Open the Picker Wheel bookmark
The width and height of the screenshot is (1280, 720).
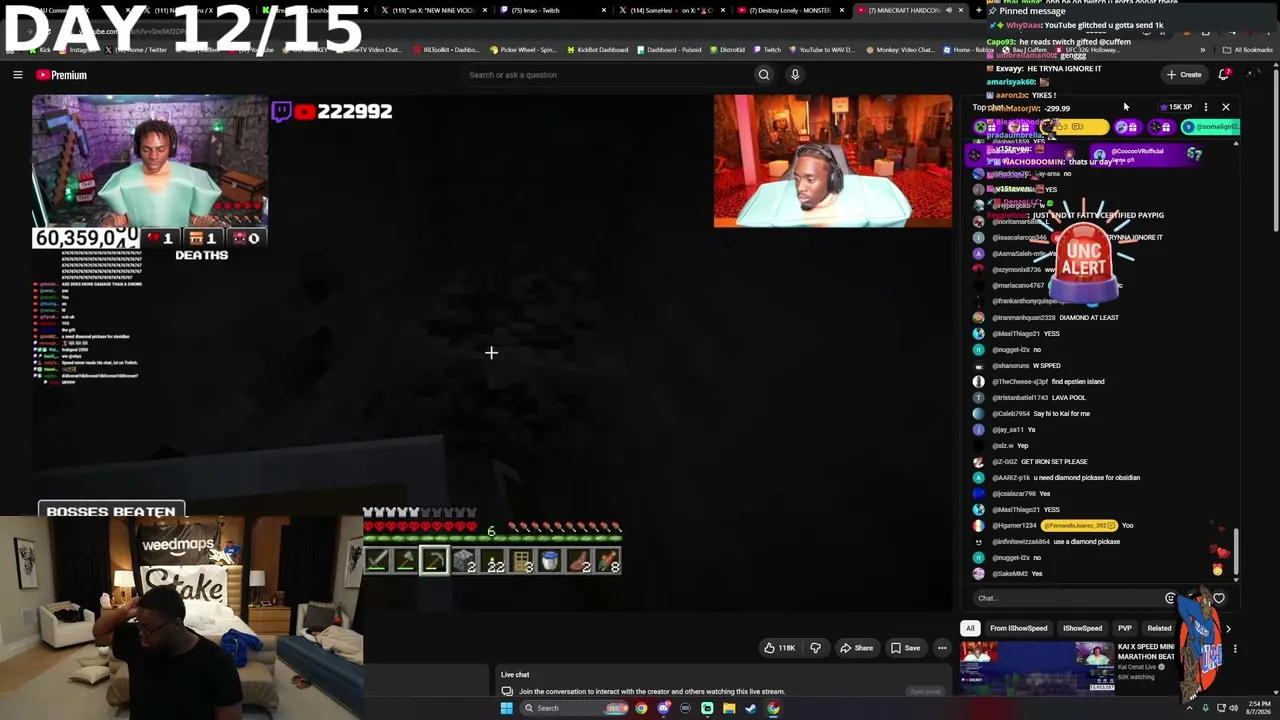tap(523, 50)
